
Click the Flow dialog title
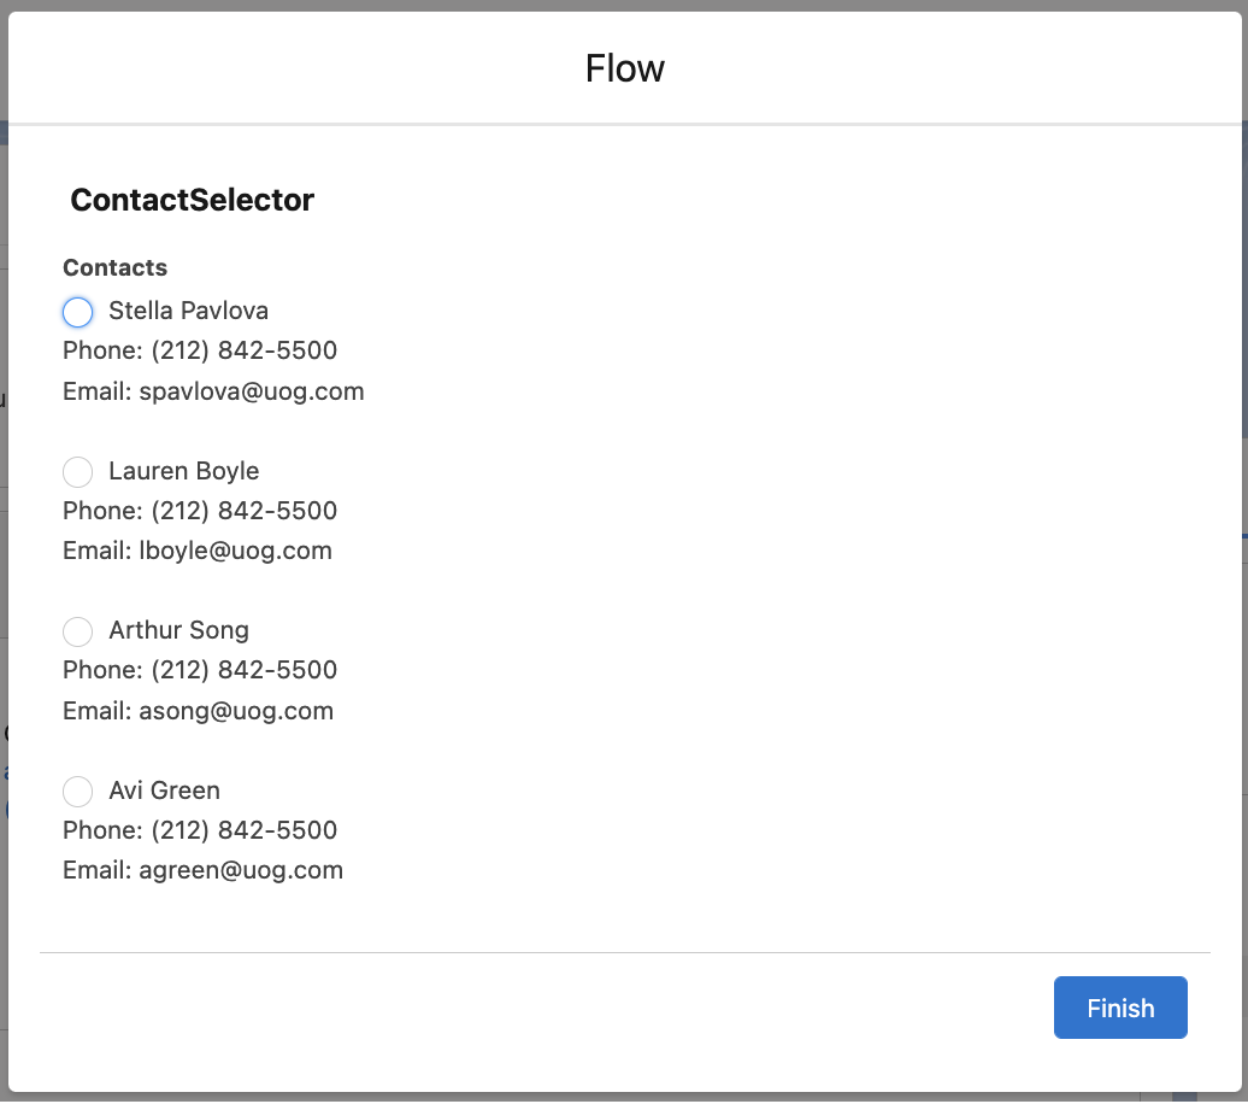tap(624, 67)
